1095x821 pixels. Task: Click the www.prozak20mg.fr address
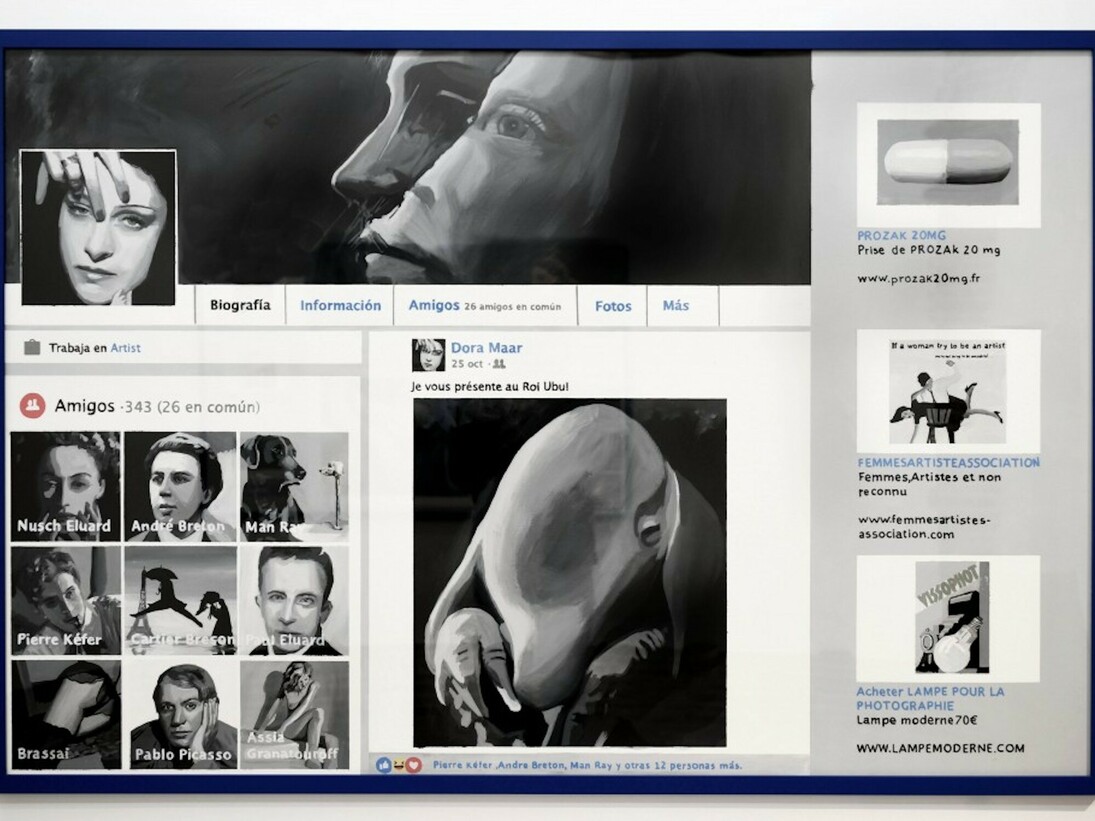[x=918, y=278]
